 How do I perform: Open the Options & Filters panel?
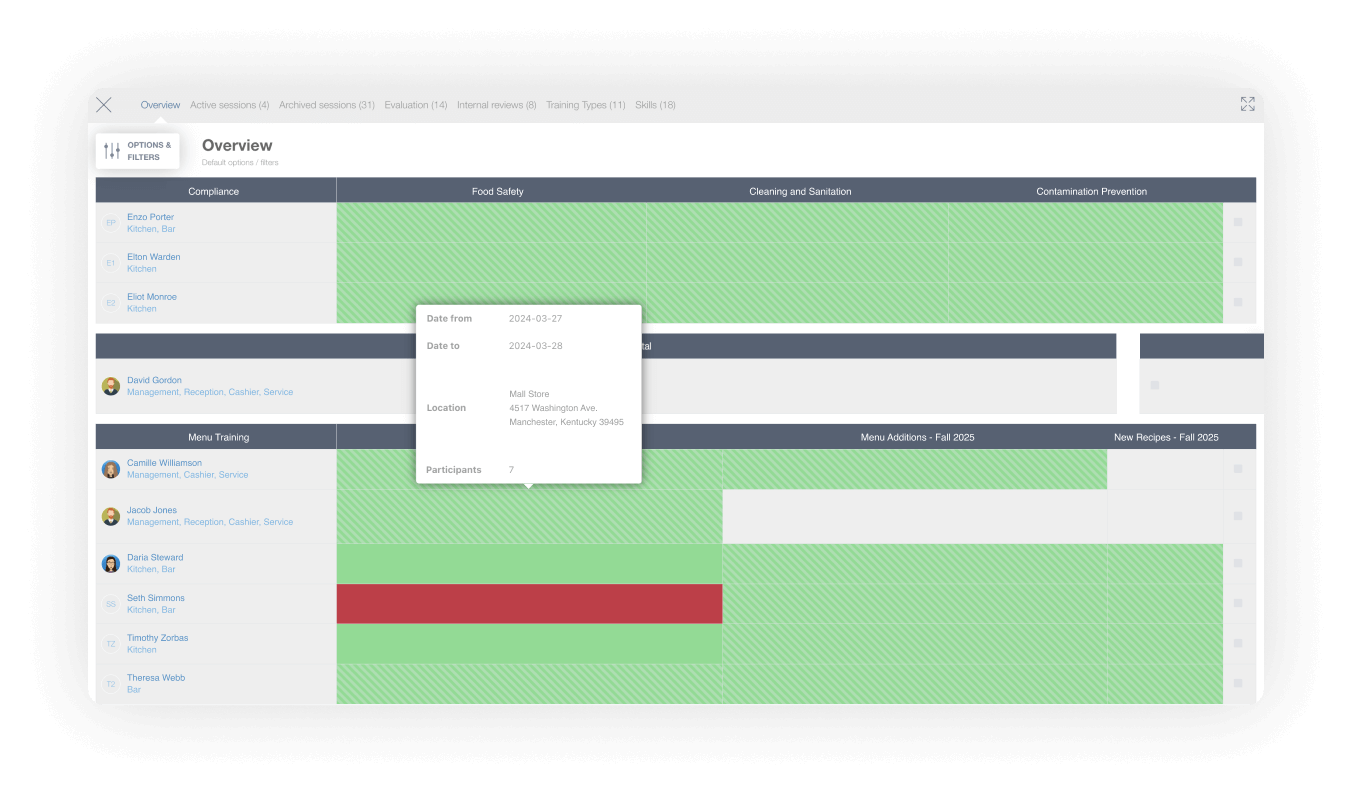tap(138, 151)
